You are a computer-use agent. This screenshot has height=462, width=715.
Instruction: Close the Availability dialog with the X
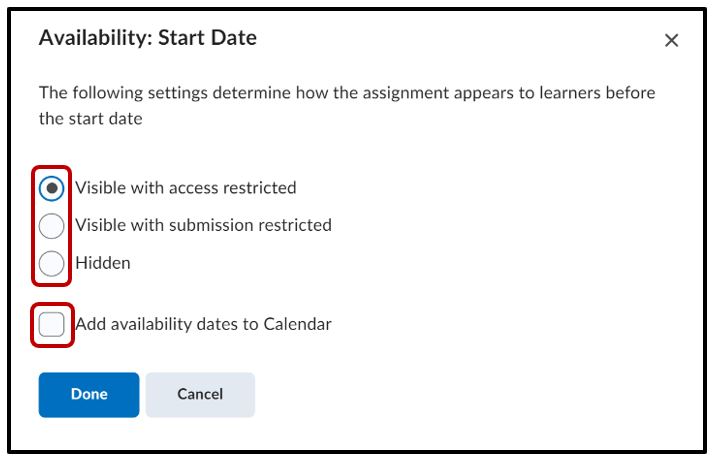[x=671, y=40]
